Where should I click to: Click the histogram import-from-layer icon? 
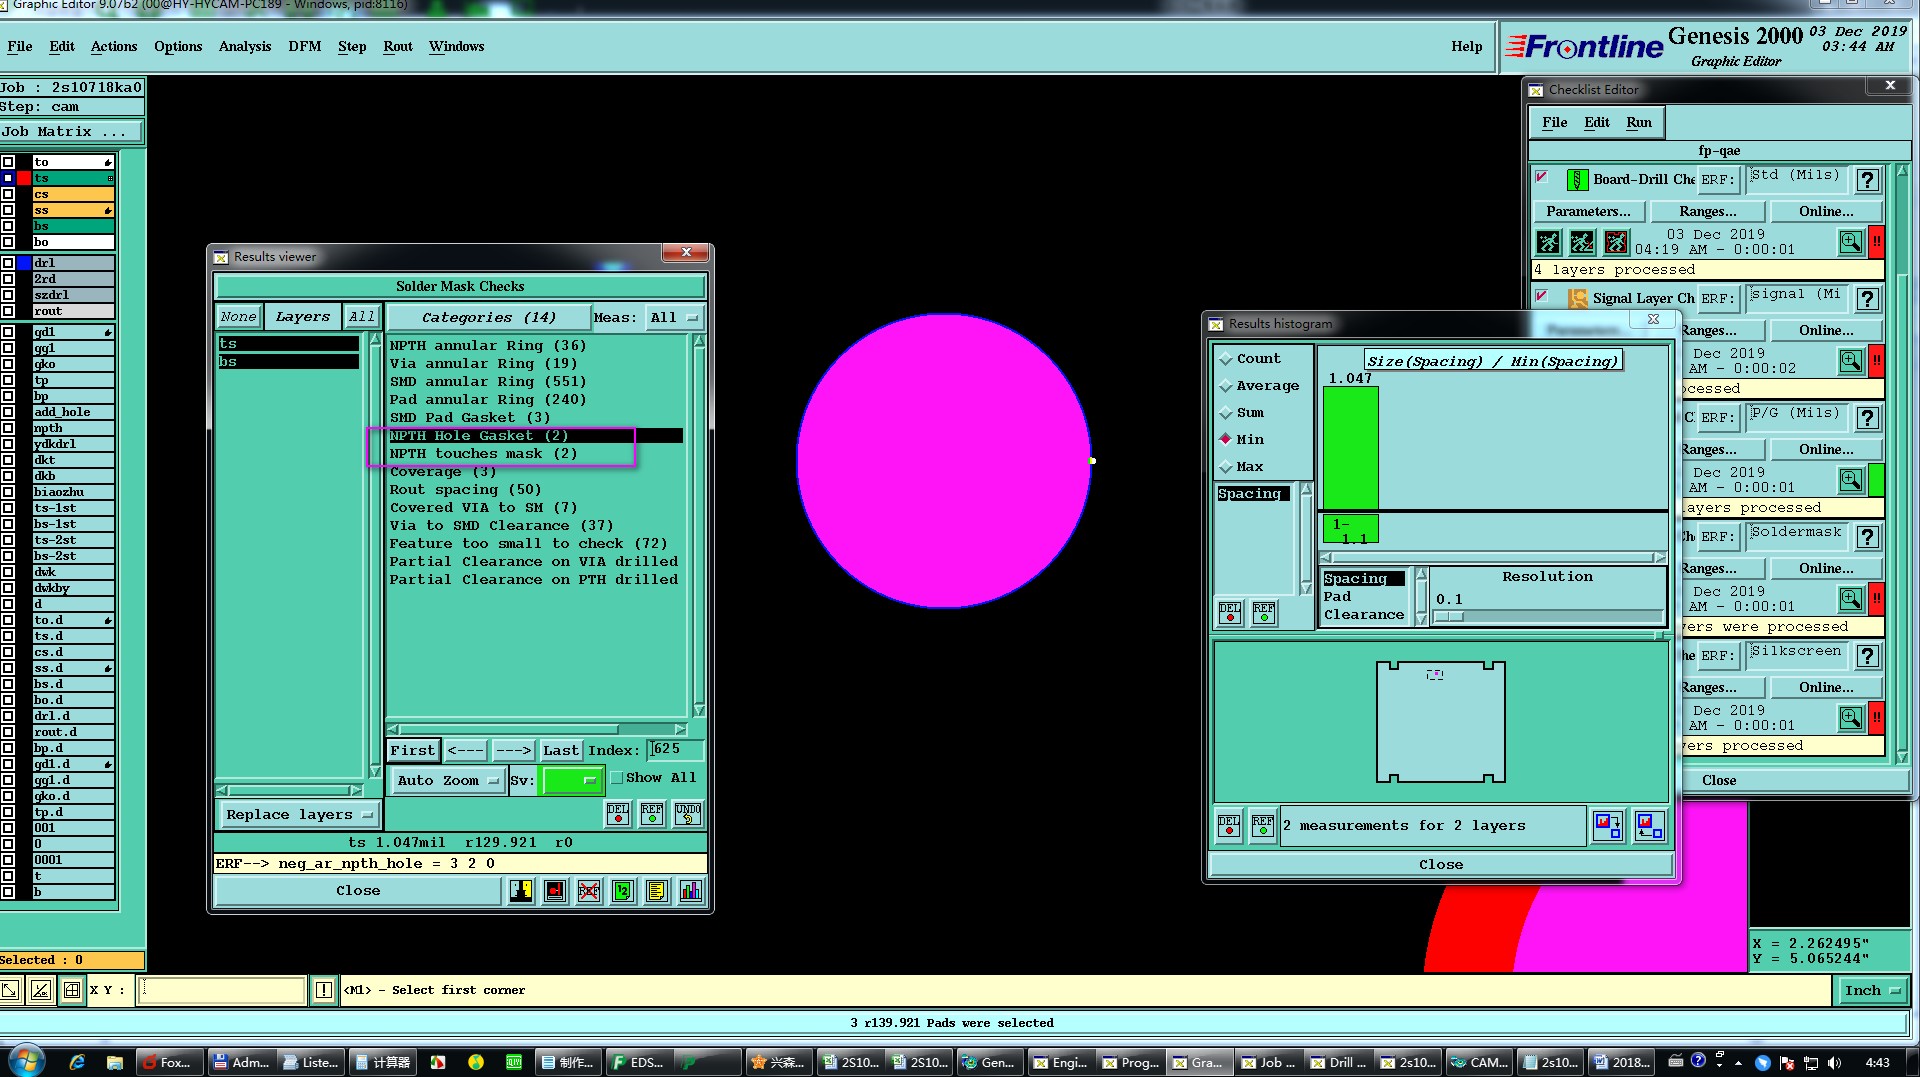coord(1649,825)
